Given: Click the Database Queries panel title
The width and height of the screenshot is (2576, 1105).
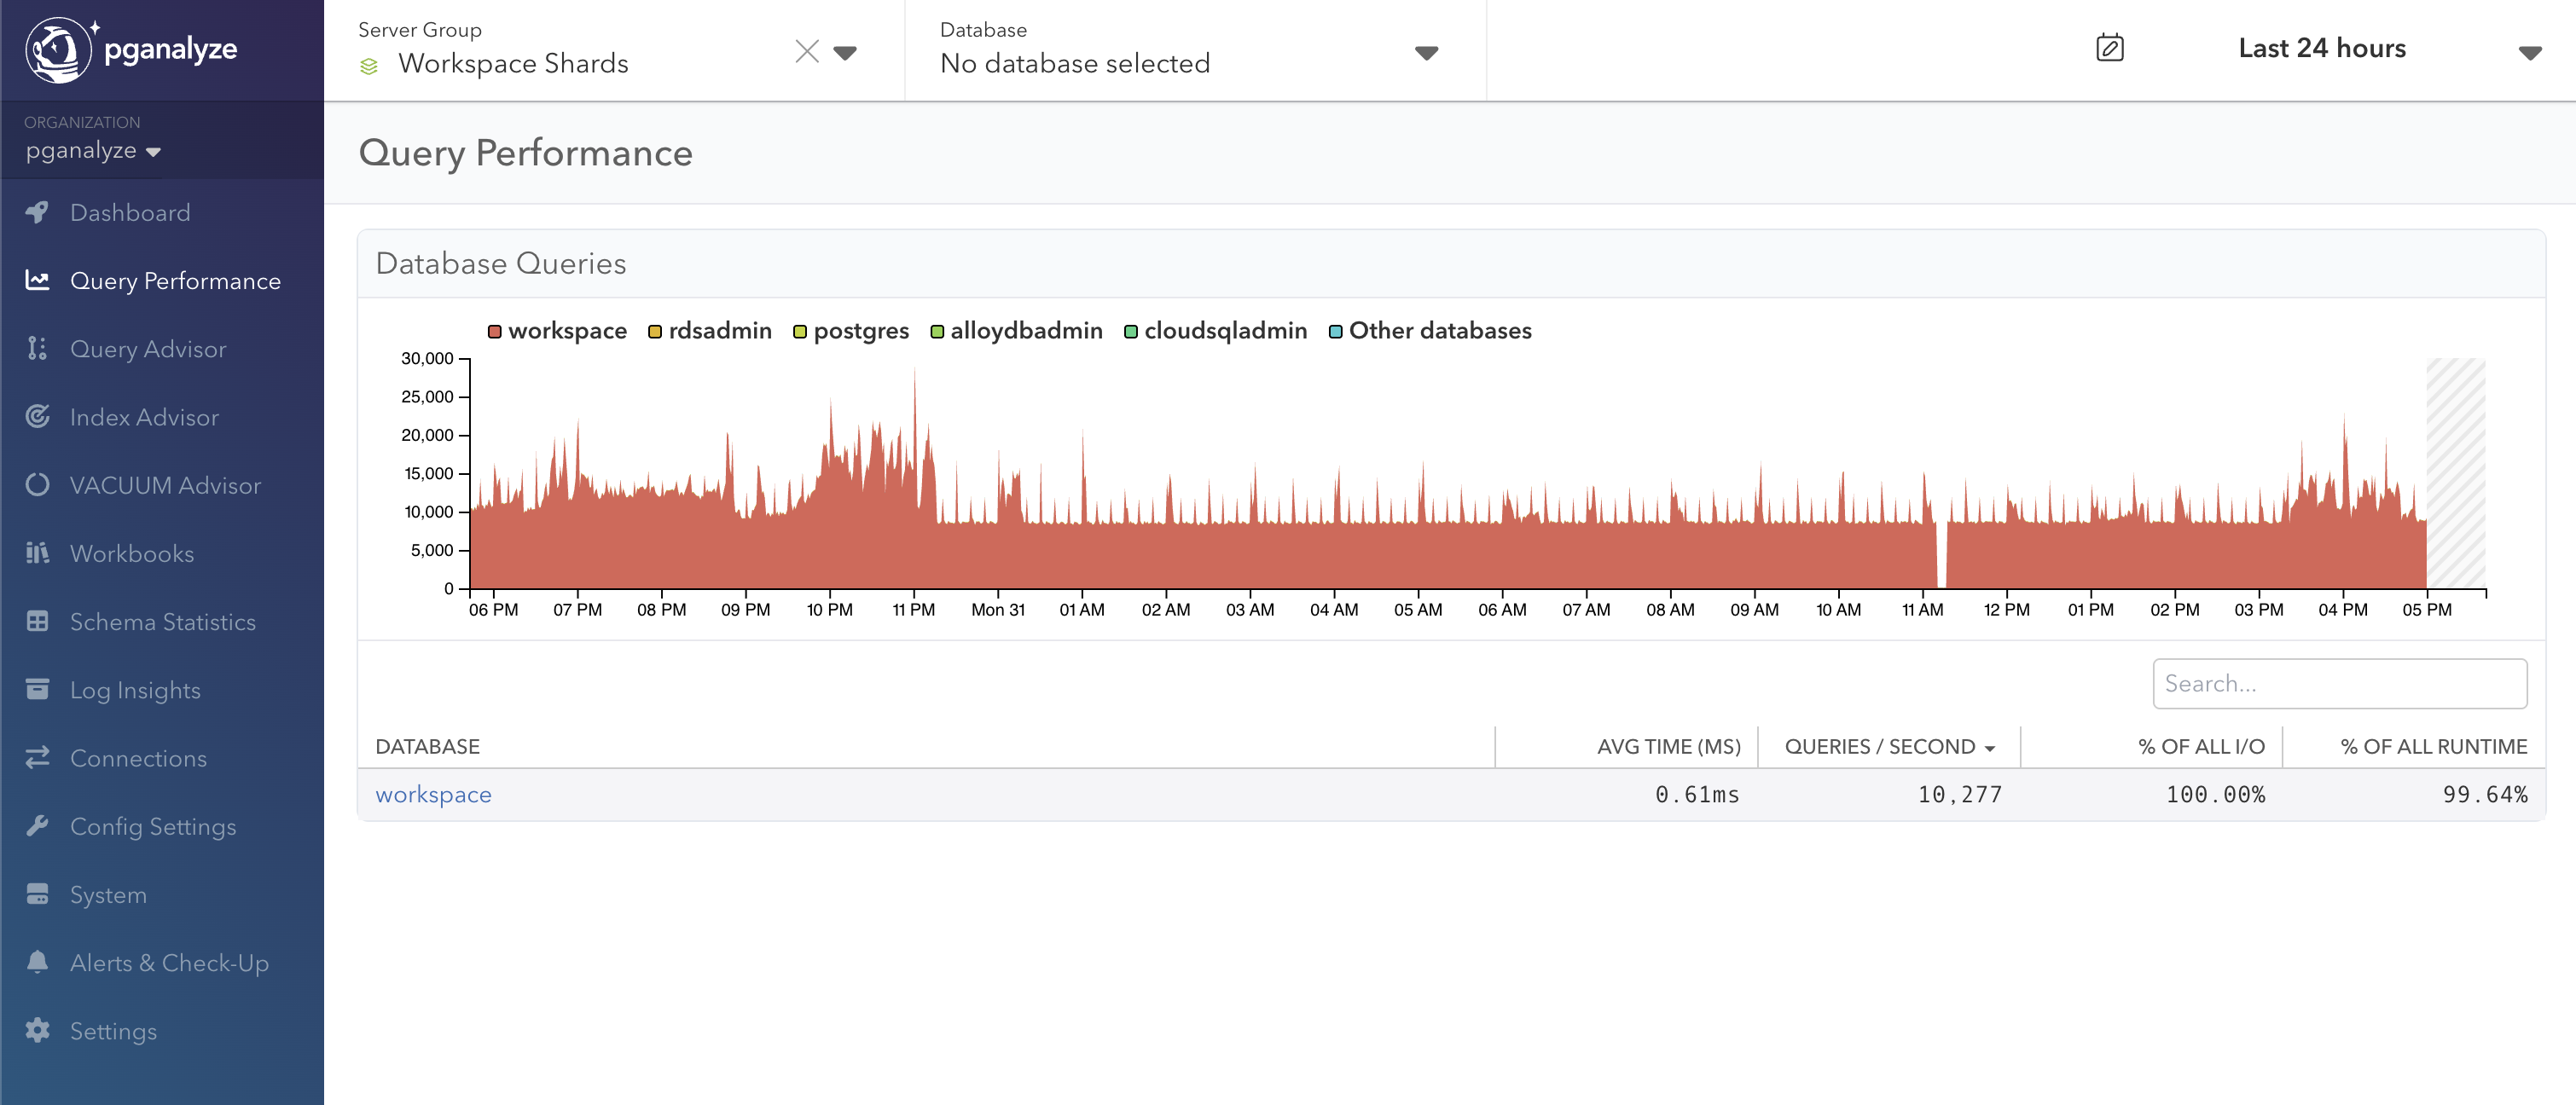Looking at the screenshot, I should 500,263.
